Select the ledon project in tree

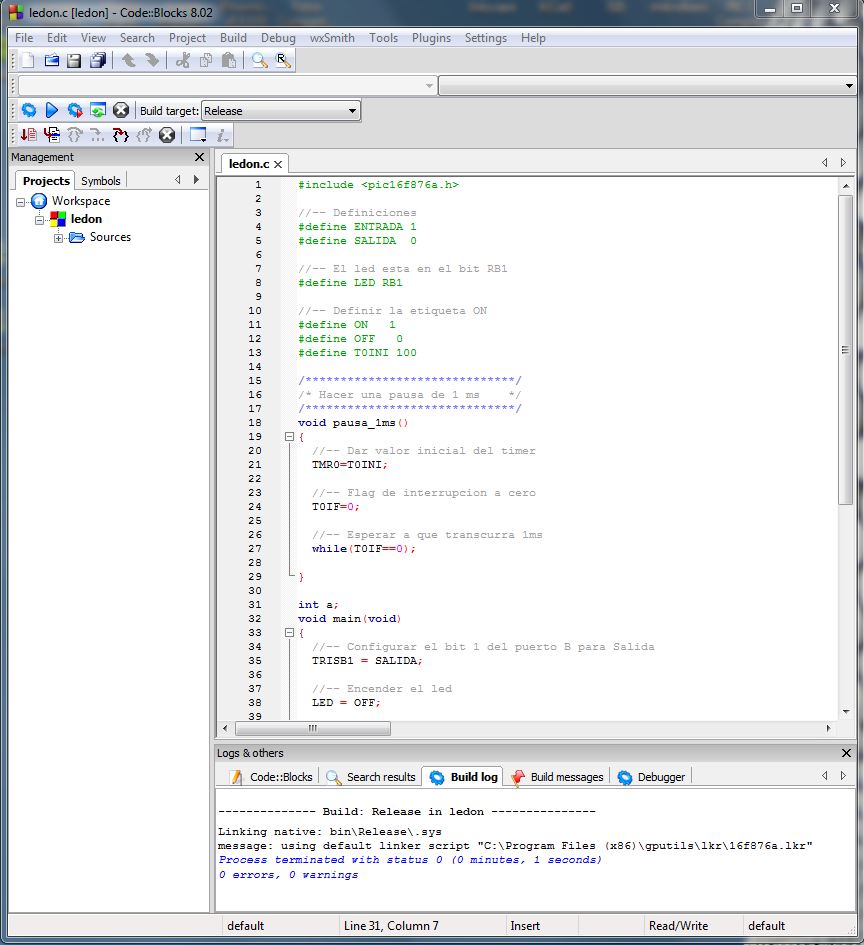tap(86, 219)
